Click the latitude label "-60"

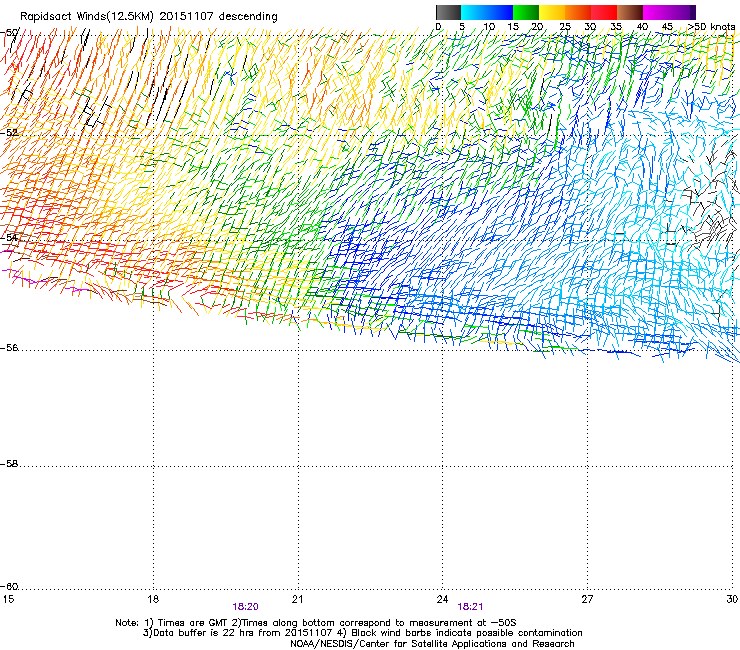[x=9, y=587]
